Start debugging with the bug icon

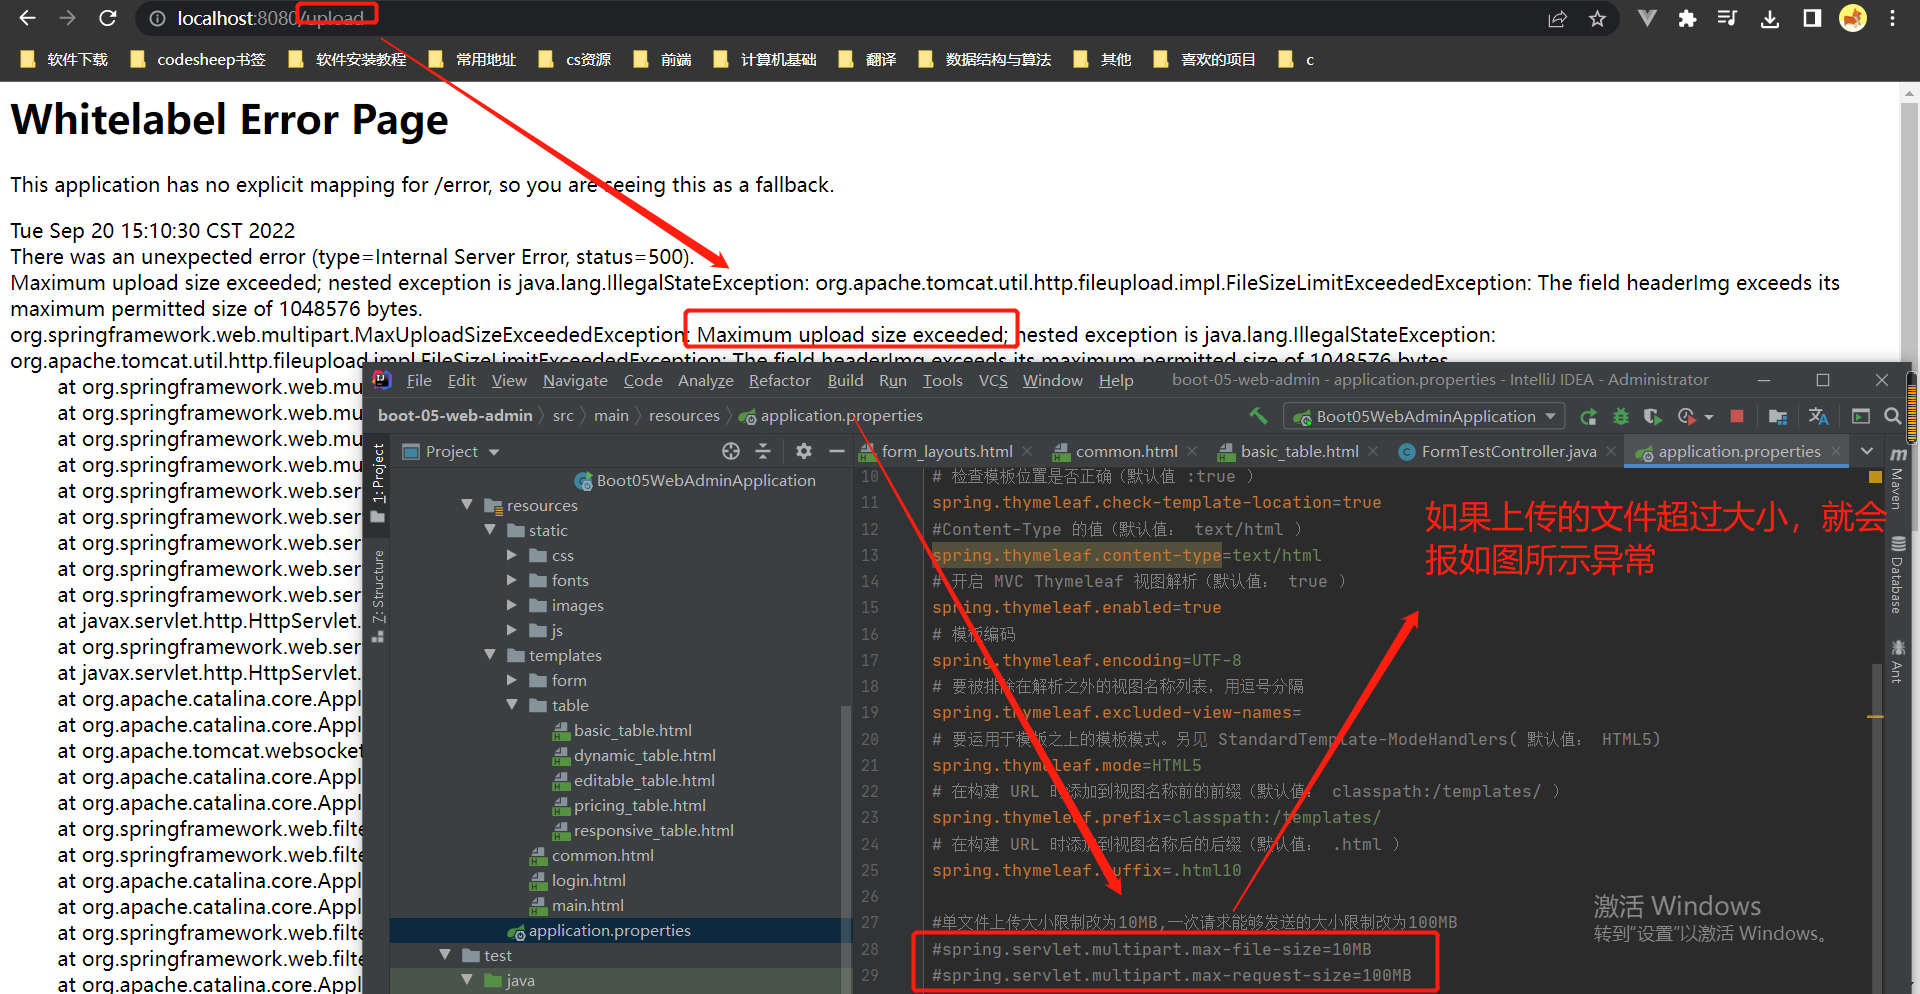[1621, 417]
